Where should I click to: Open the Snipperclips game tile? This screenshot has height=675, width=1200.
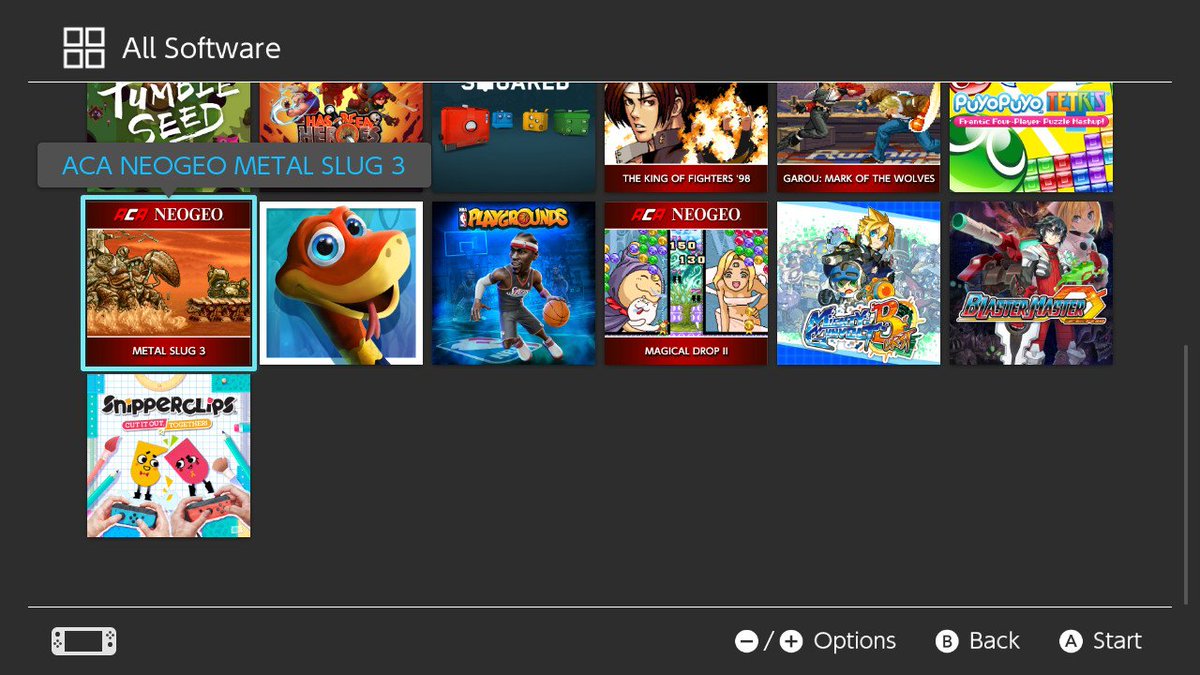point(168,456)
